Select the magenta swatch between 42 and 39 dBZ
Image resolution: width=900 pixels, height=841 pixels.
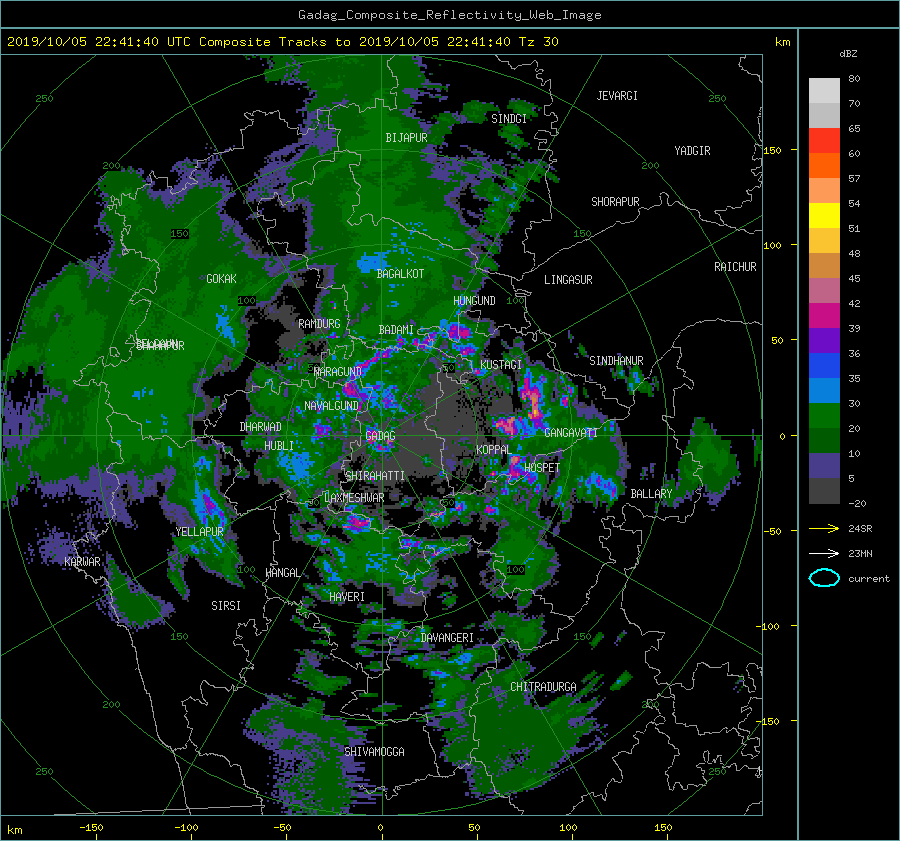pyautogui.click(x=824, y=316)
